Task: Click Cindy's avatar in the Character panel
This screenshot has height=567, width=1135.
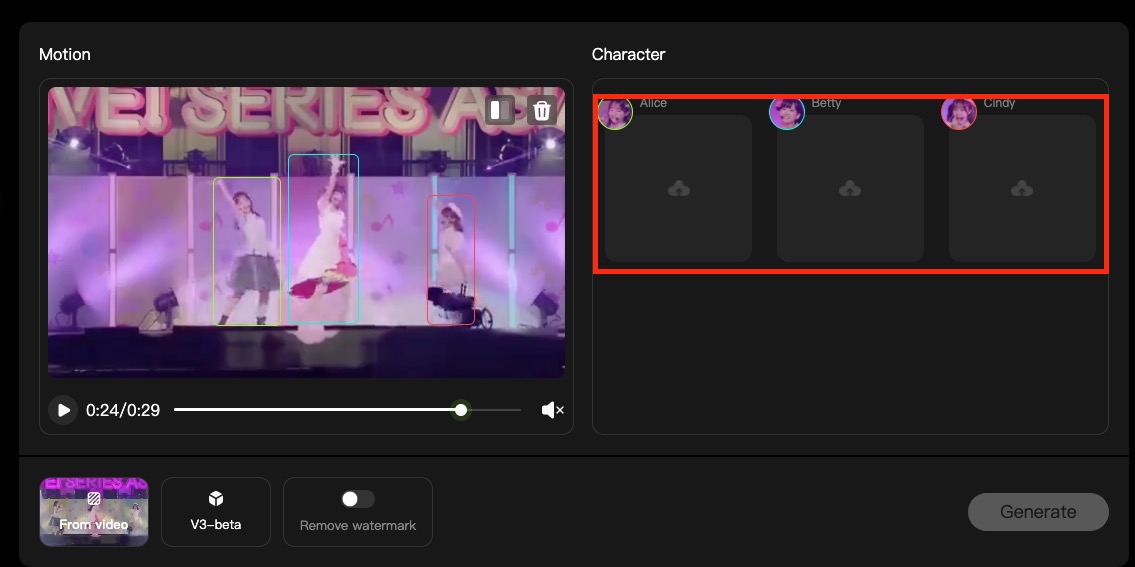Action: (x=959, y=113)
